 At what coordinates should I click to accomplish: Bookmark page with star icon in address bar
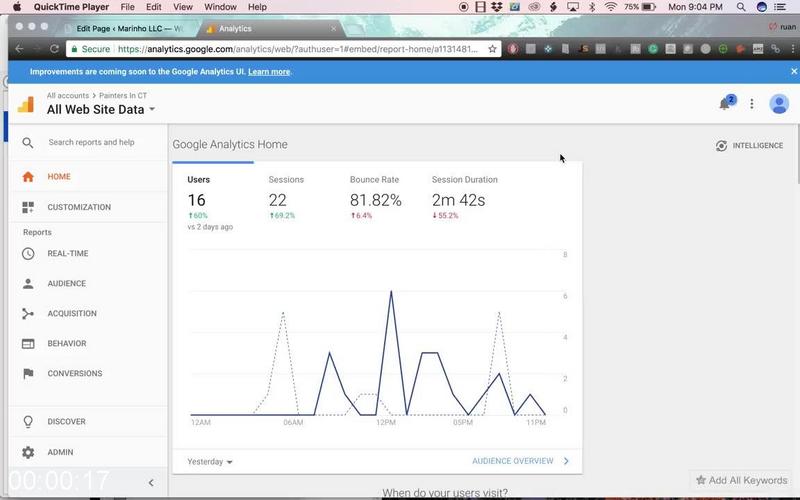492,49
